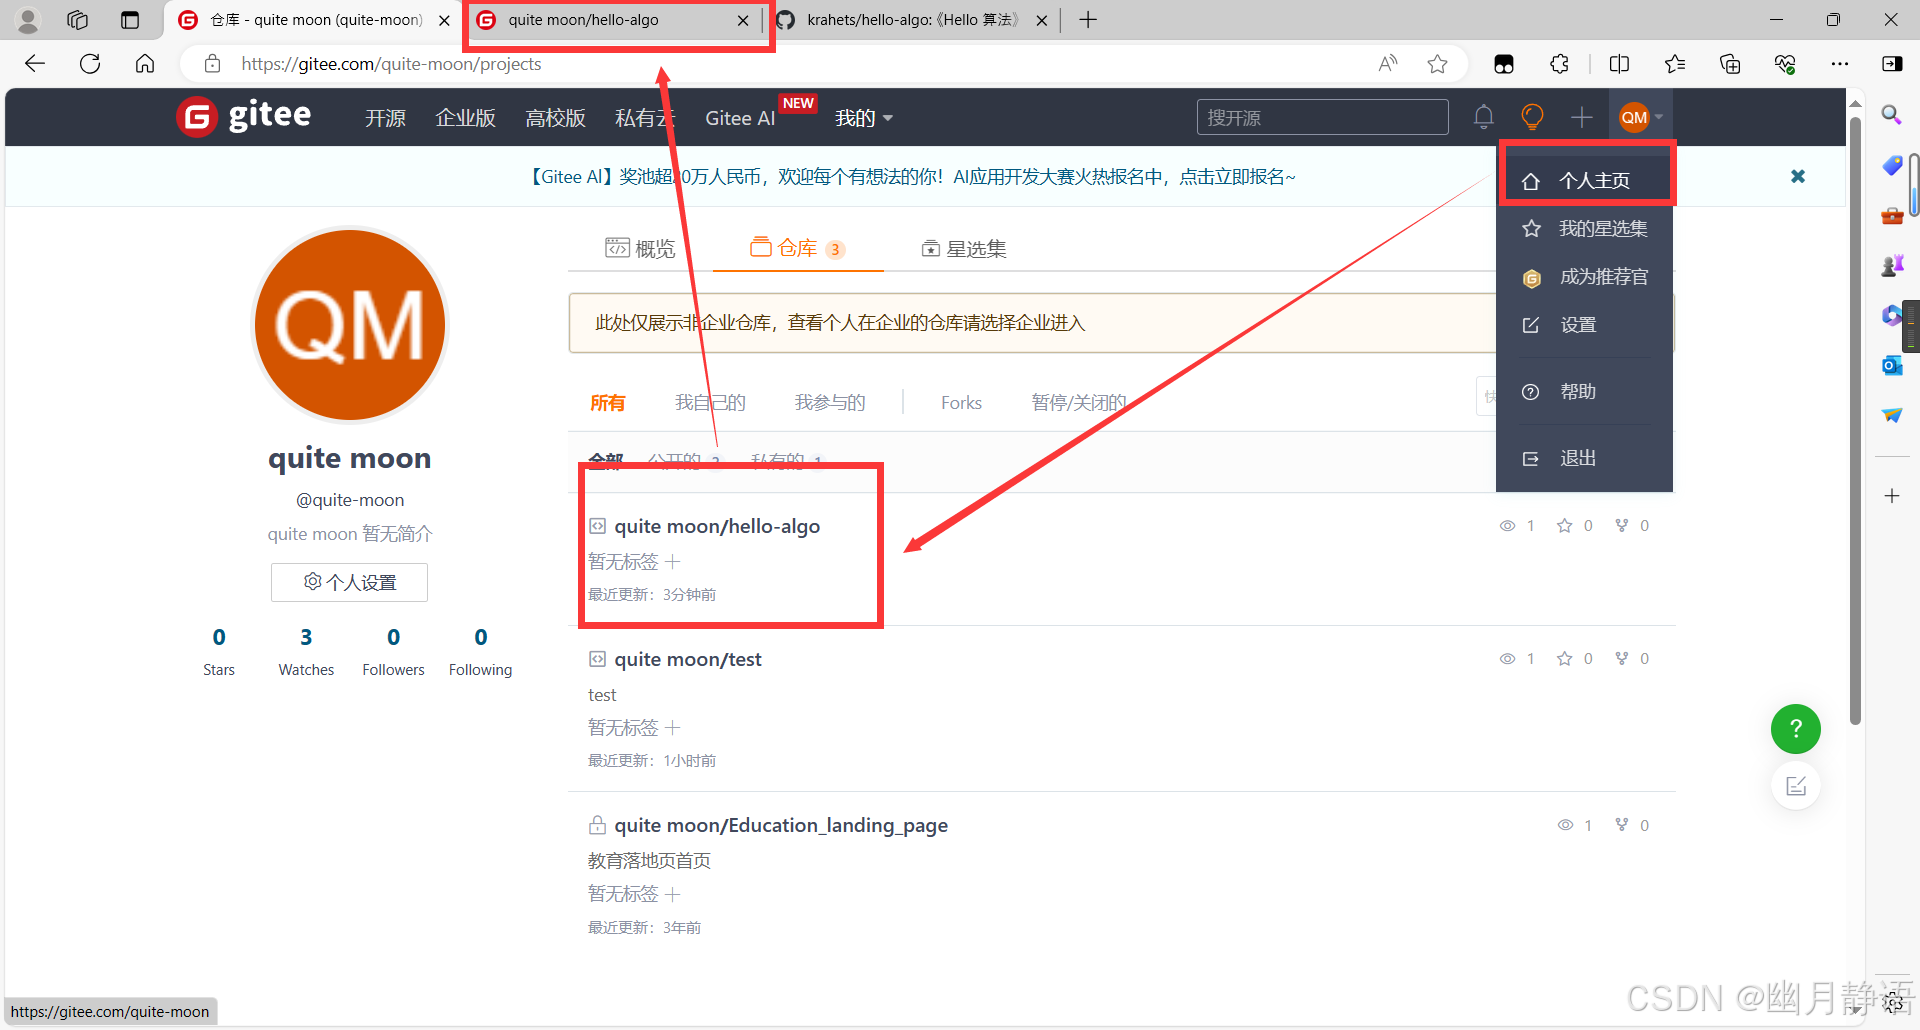This screenshot has height=1030, width=1920.
Task: Click the fork icon for test repository
Action: click(1622, 659)
